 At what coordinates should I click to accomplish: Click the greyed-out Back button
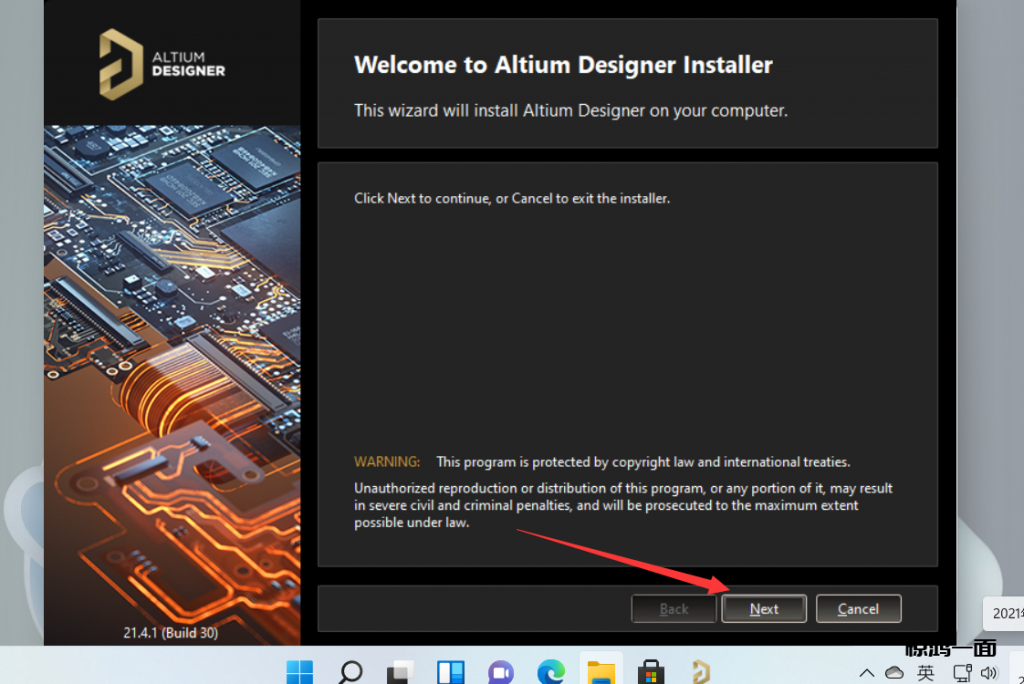[x=674, y=608]
